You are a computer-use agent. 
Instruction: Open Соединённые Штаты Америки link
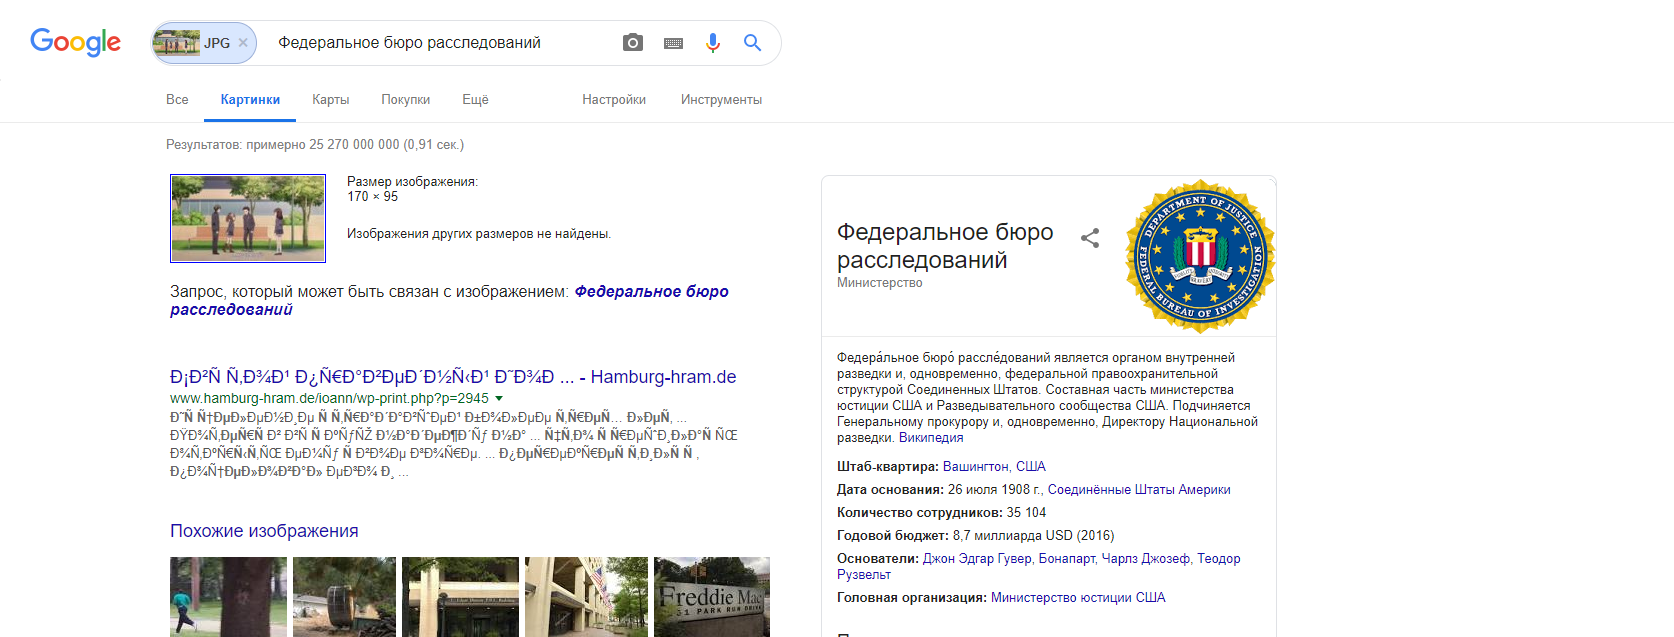[x=1139, y=490]
